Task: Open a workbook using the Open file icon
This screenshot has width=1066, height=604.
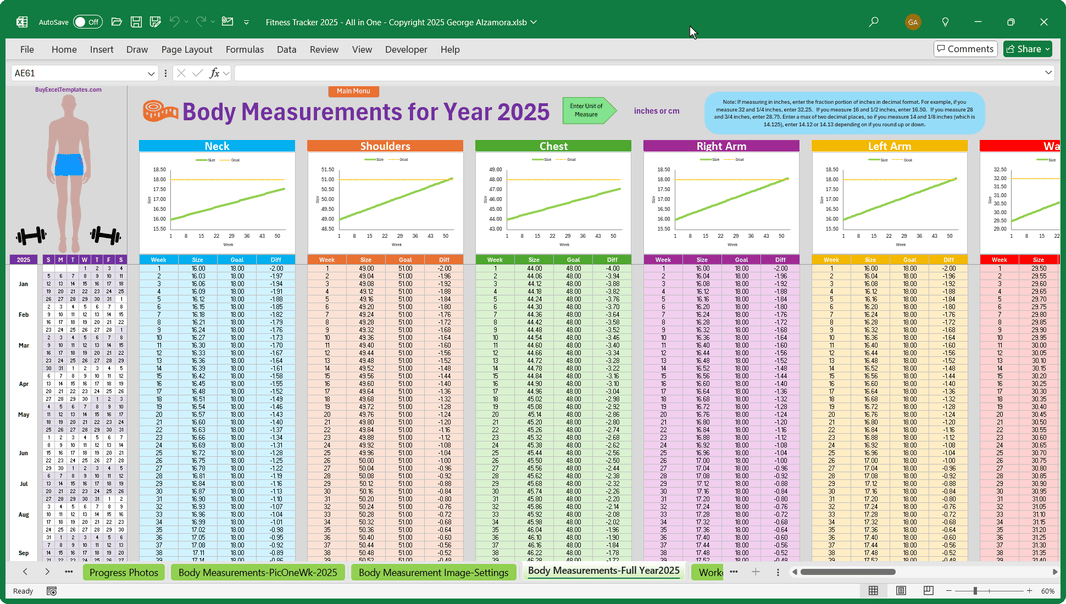Action: coord(117,21)
